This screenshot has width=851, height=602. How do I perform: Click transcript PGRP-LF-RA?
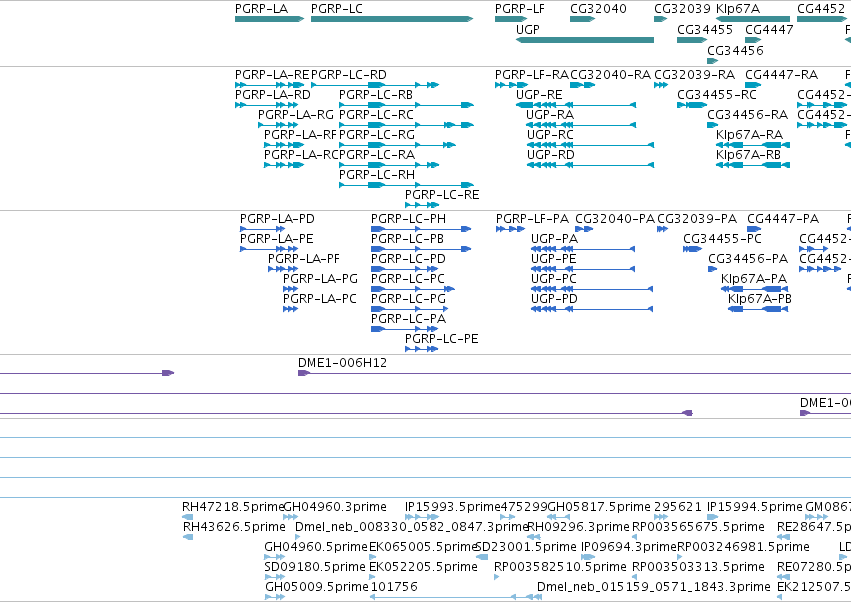(x=511, y=85)
